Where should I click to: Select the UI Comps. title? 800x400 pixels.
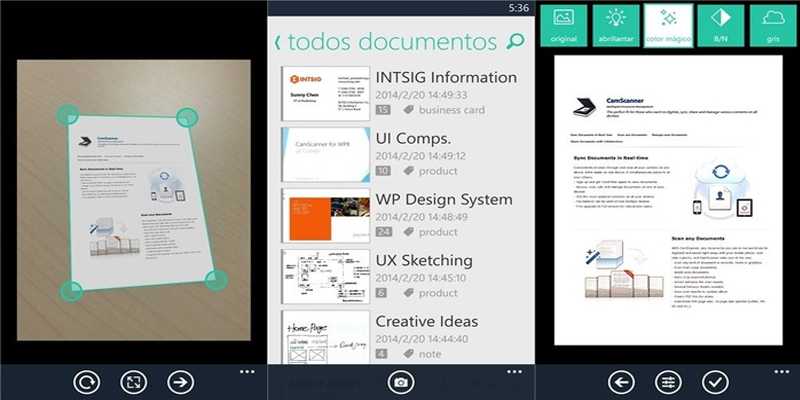[413, 139]
